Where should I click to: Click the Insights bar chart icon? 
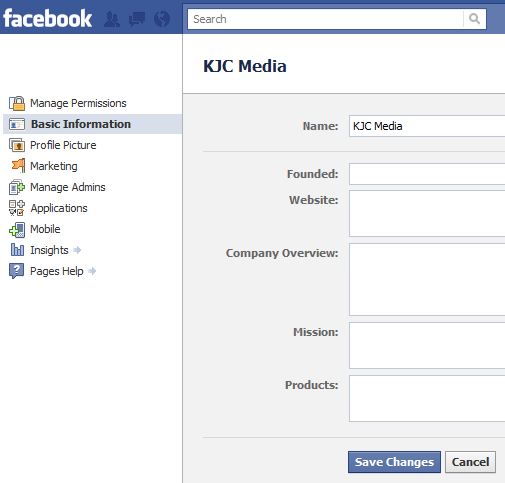pyautogui.click(x=17, y=250)
